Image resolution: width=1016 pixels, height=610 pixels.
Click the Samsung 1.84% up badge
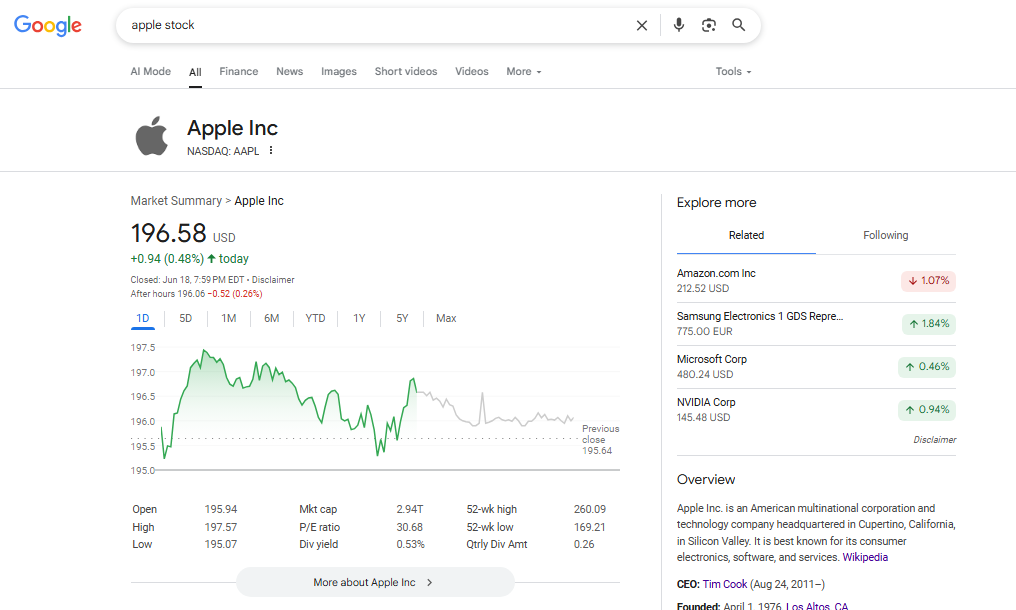[929, 323]
